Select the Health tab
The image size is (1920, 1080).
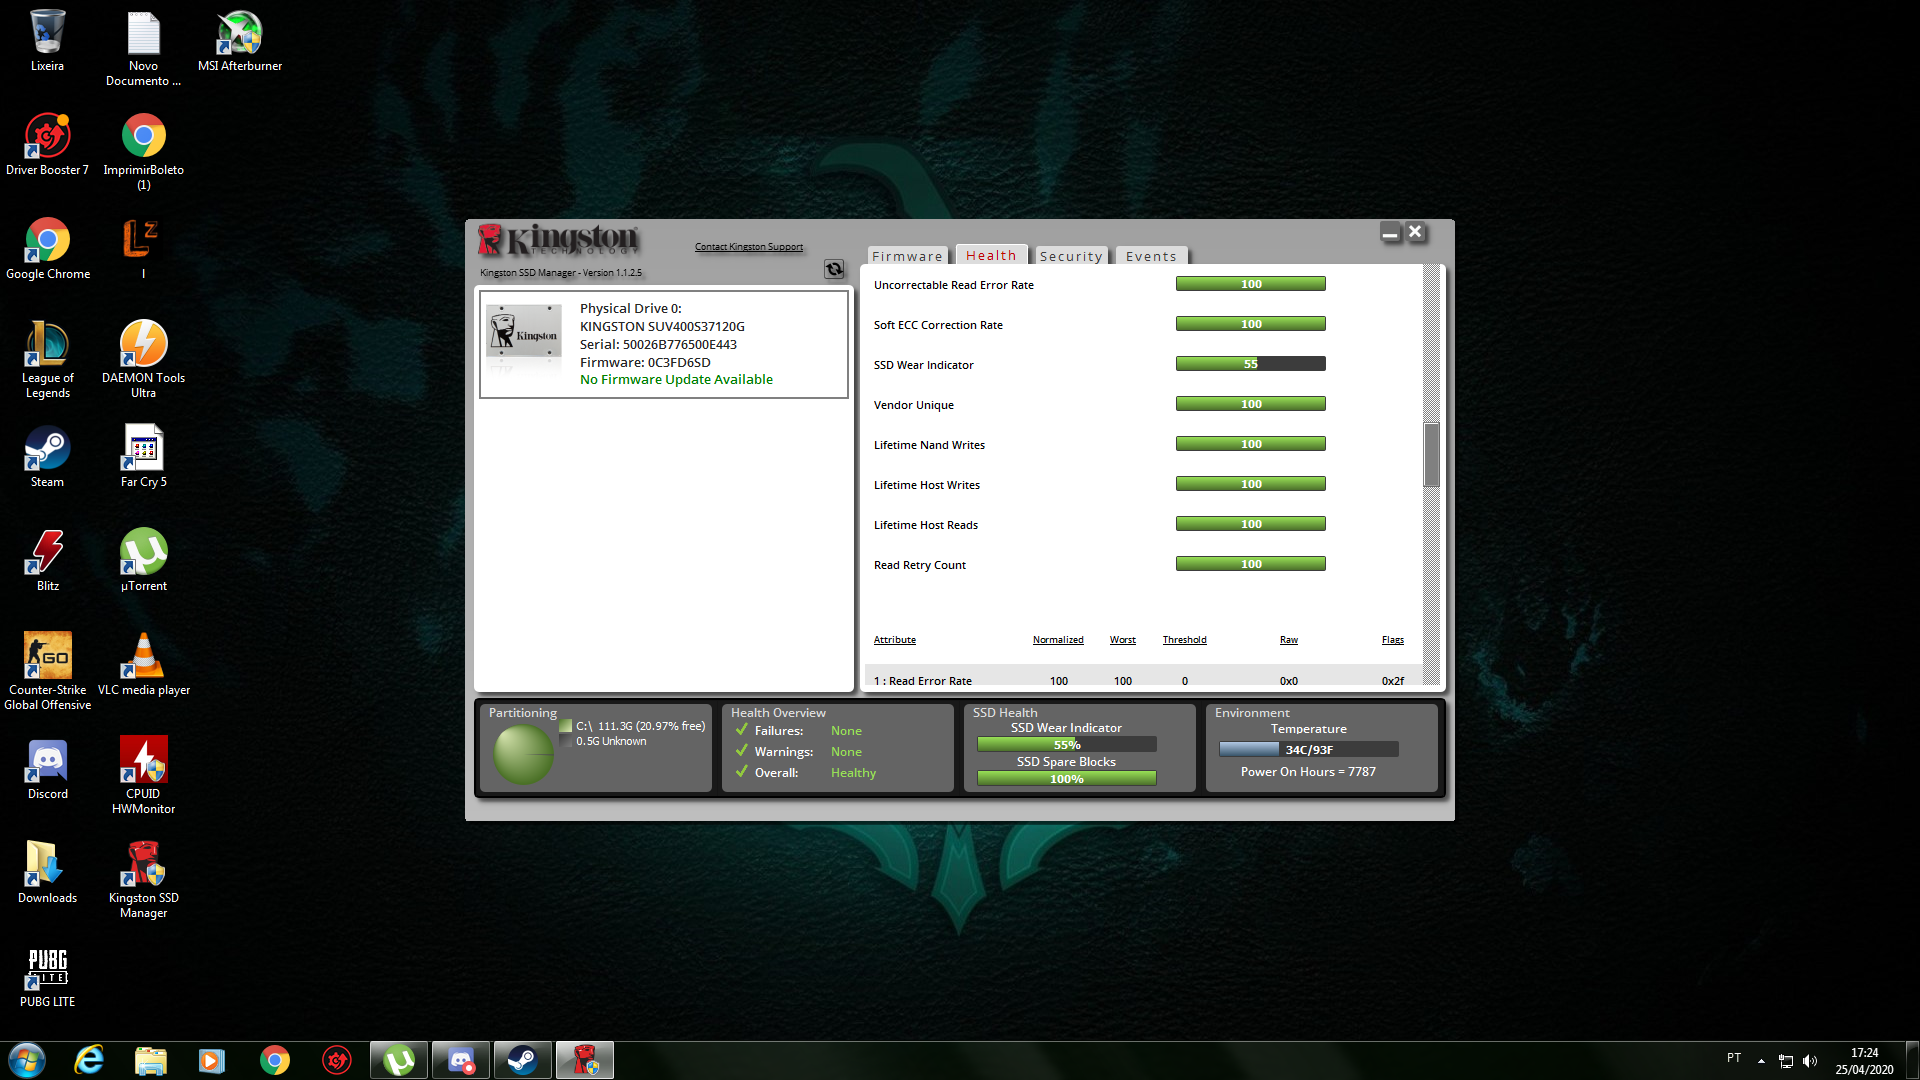point(991,255)
